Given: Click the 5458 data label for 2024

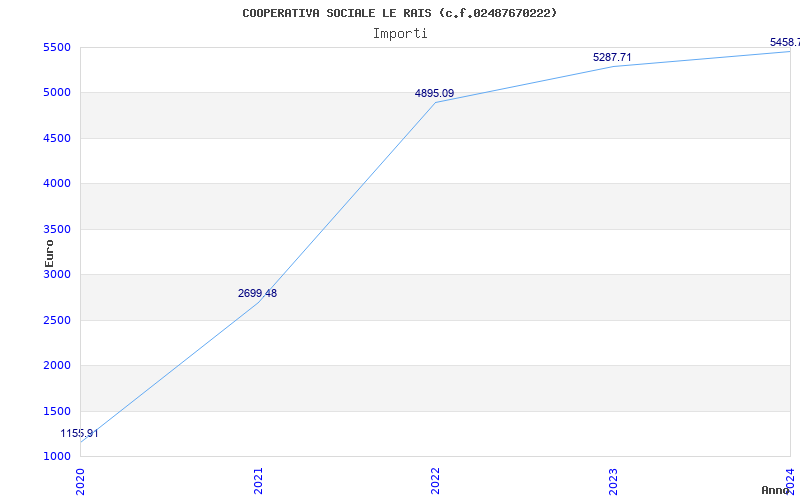Looking at the screenshot, I should pos(785,42).
